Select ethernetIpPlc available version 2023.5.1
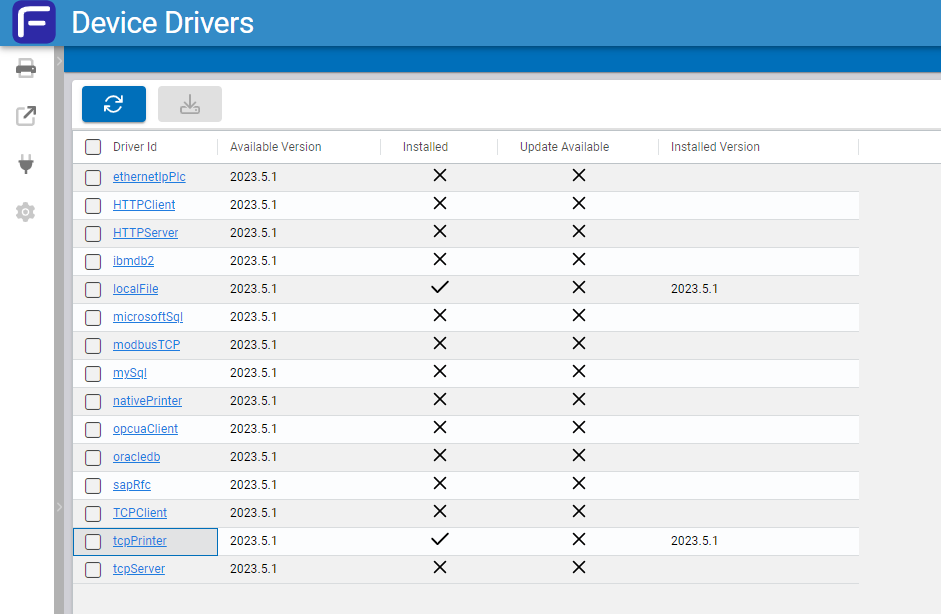Image resolution: width=941 pixels, height=614 pixels. coord(253,177)
